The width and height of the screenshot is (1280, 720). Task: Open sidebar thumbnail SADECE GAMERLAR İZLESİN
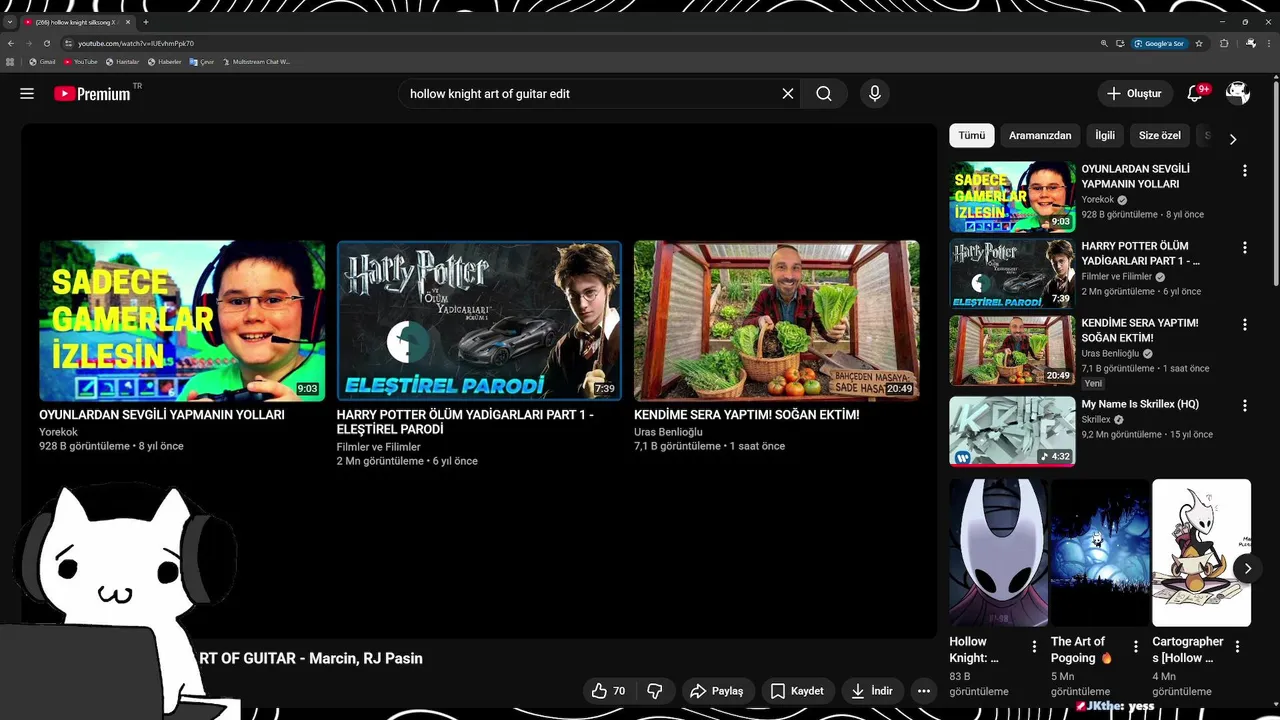(1012, 197)
